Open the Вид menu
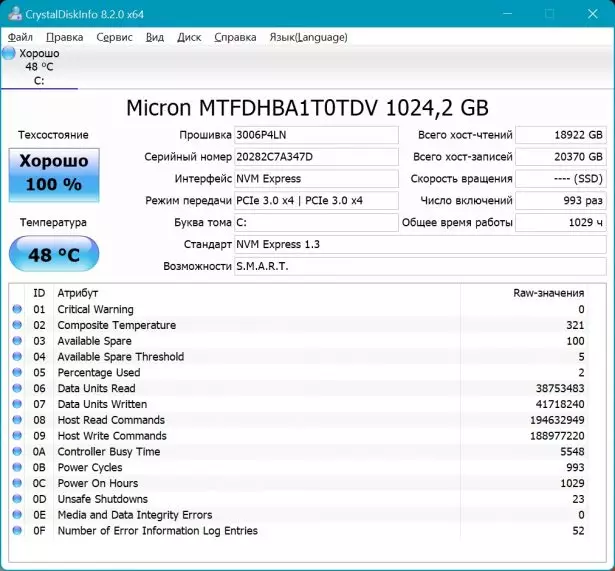The image size is (615, 571). click(x=154, y=37)
